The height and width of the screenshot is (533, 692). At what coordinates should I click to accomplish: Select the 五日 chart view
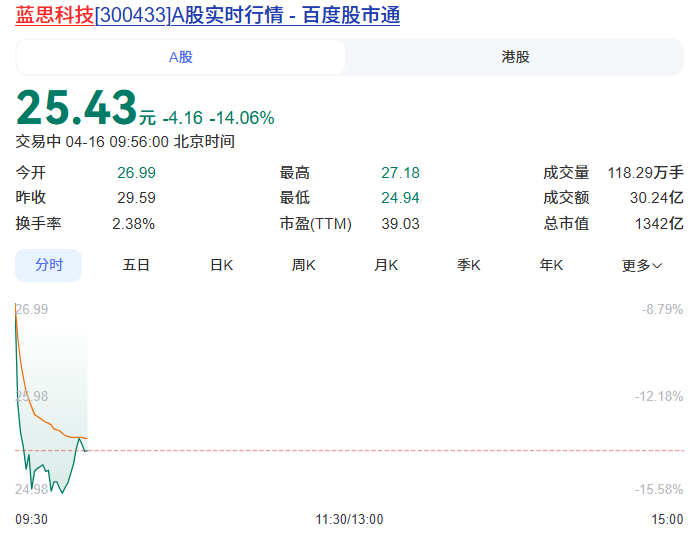pos(136,265)
